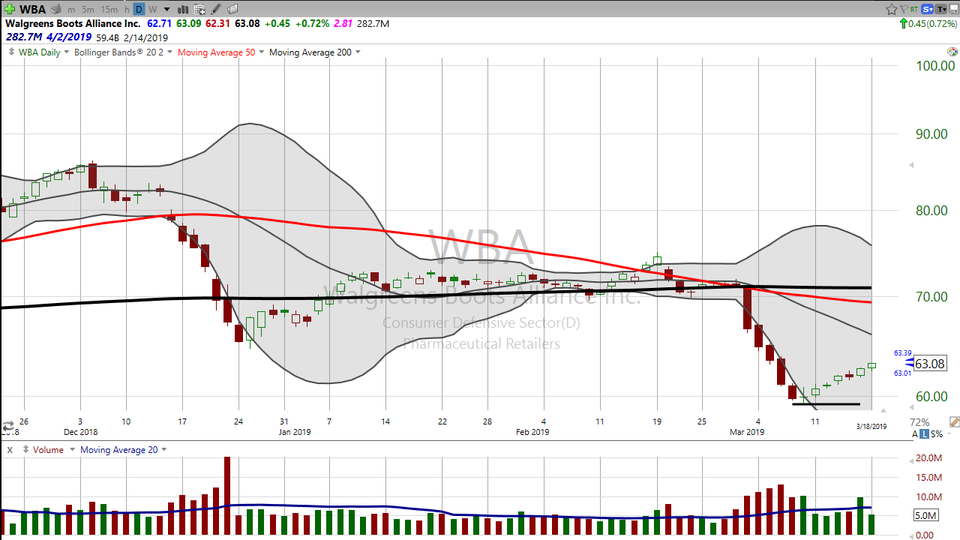960x540 pixels.
Task: Select the 'L' log scale option
Action: pyautogui.click(x=924, y=434)
